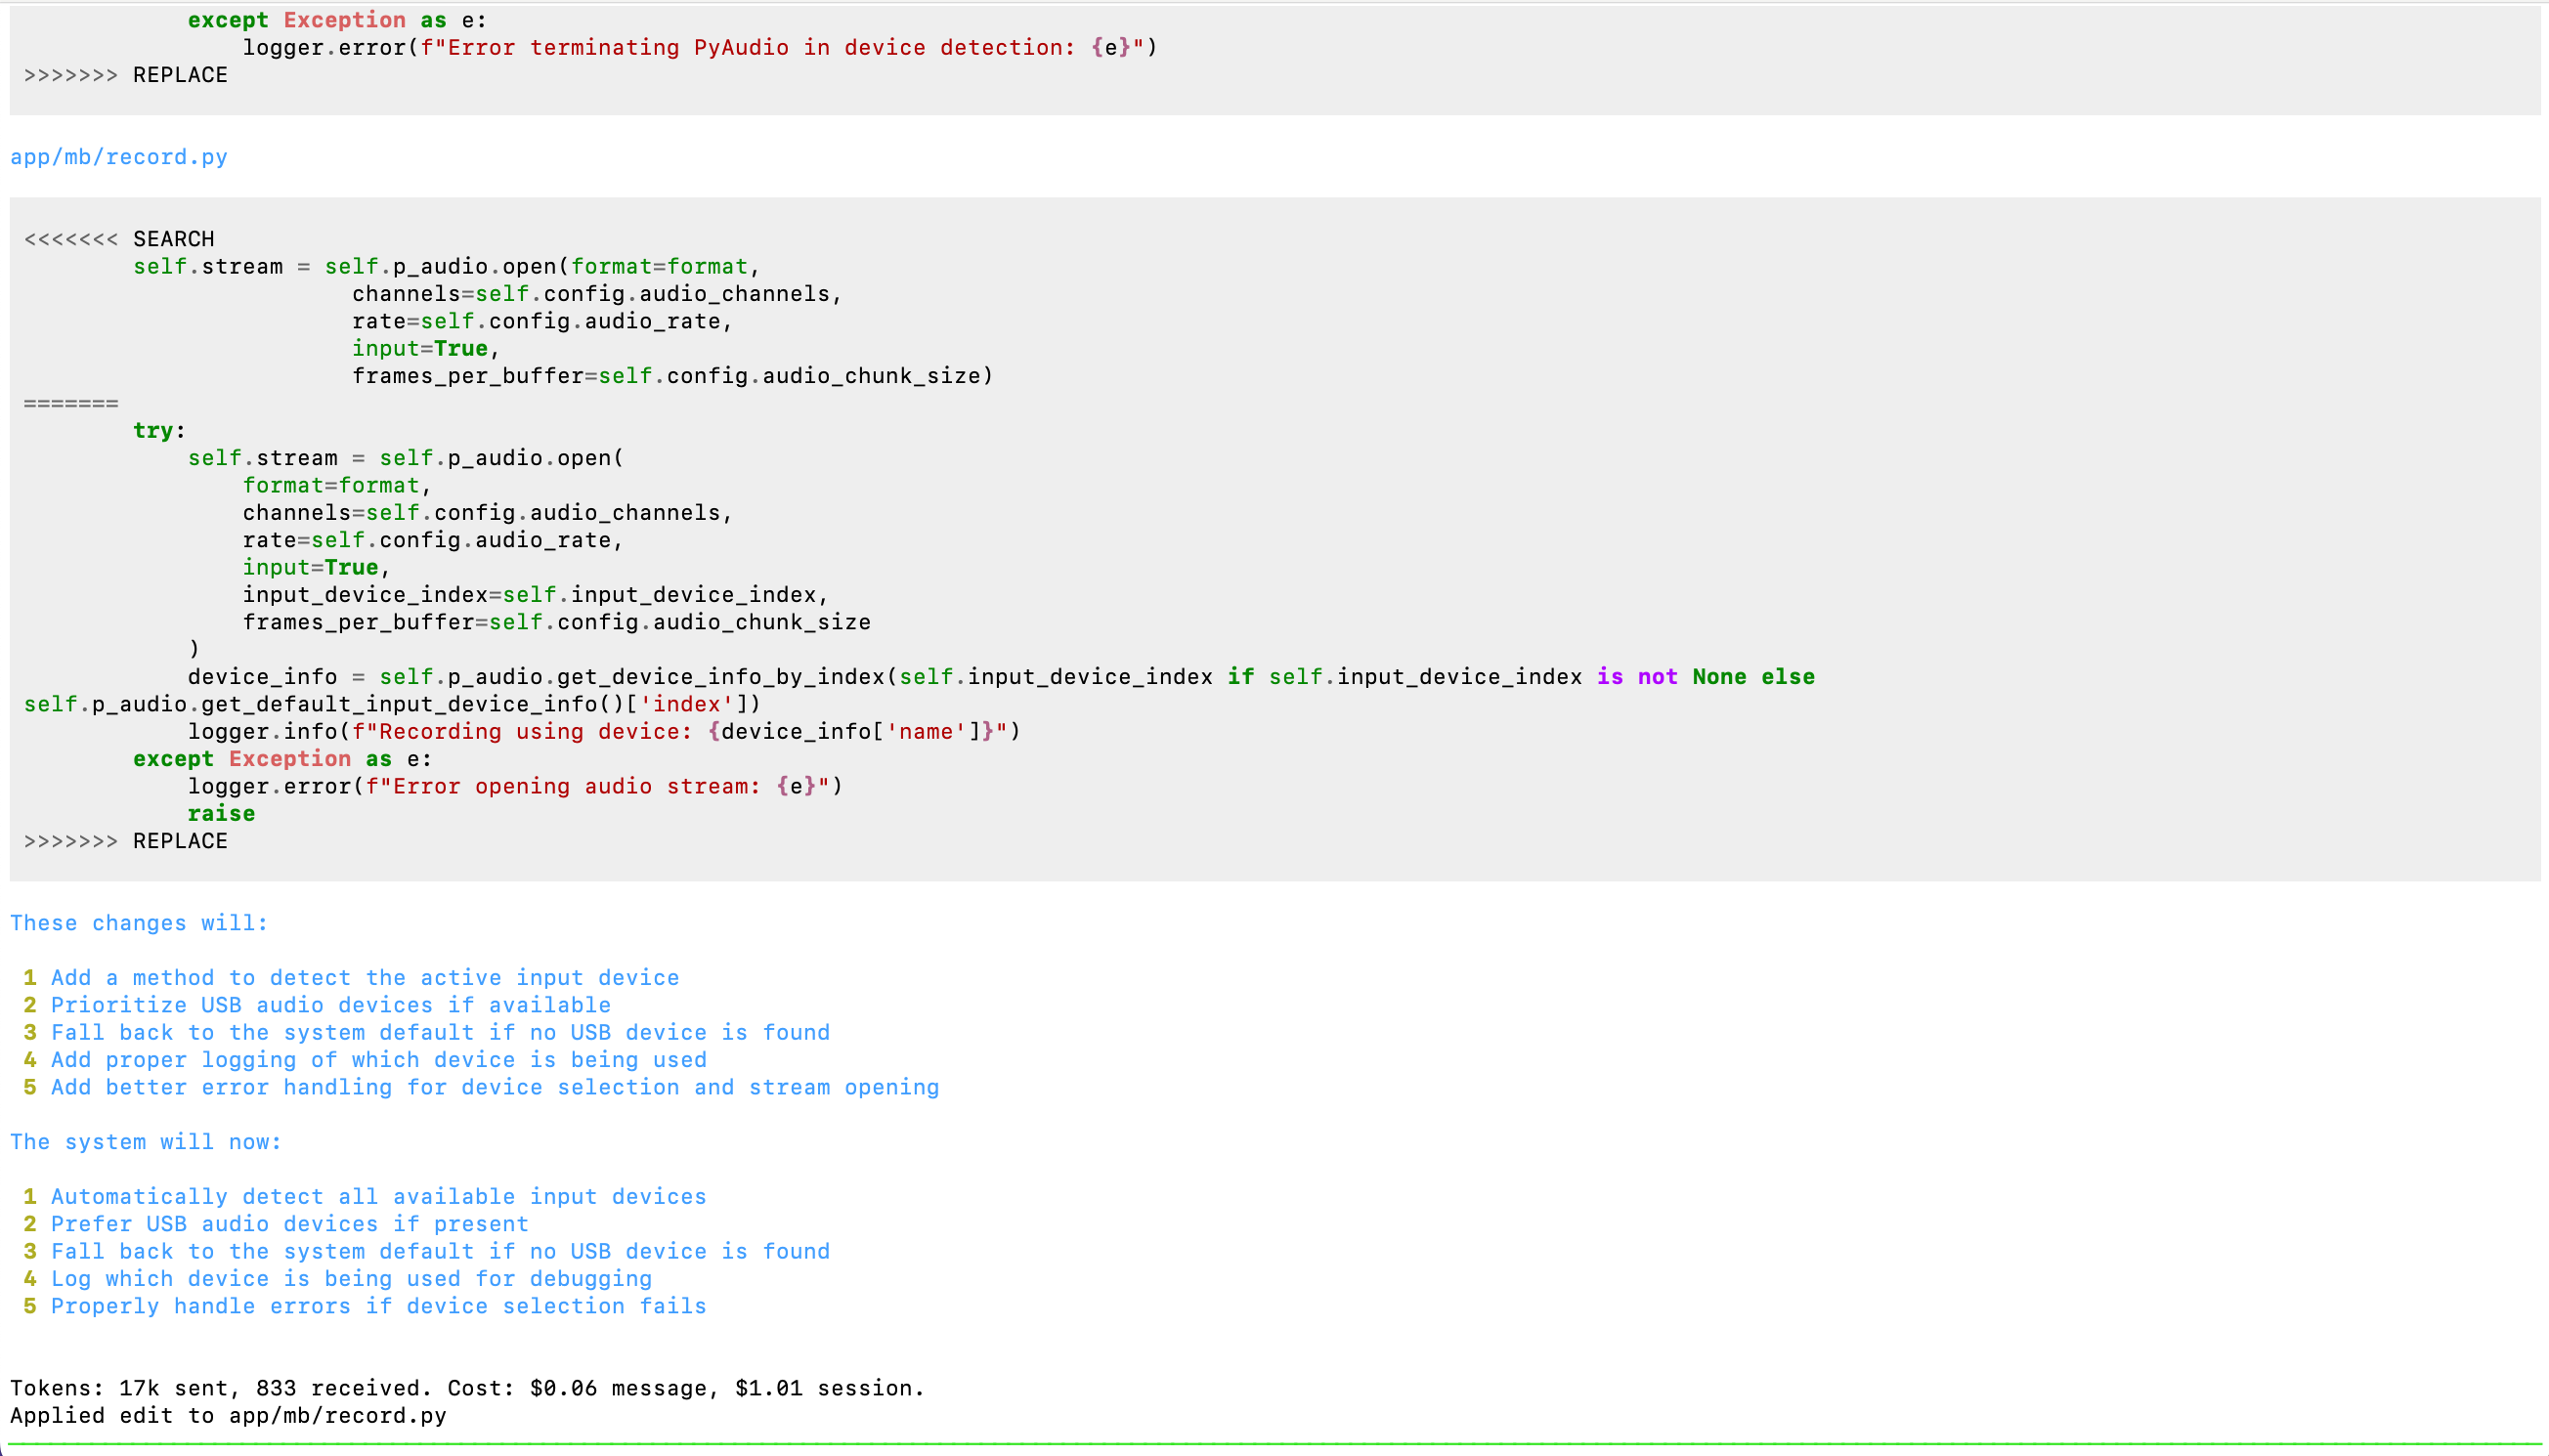The image size is (2549, 1456).
Task: Click the app/mb/record.py file path heading
Action: (x=119, y=157)
